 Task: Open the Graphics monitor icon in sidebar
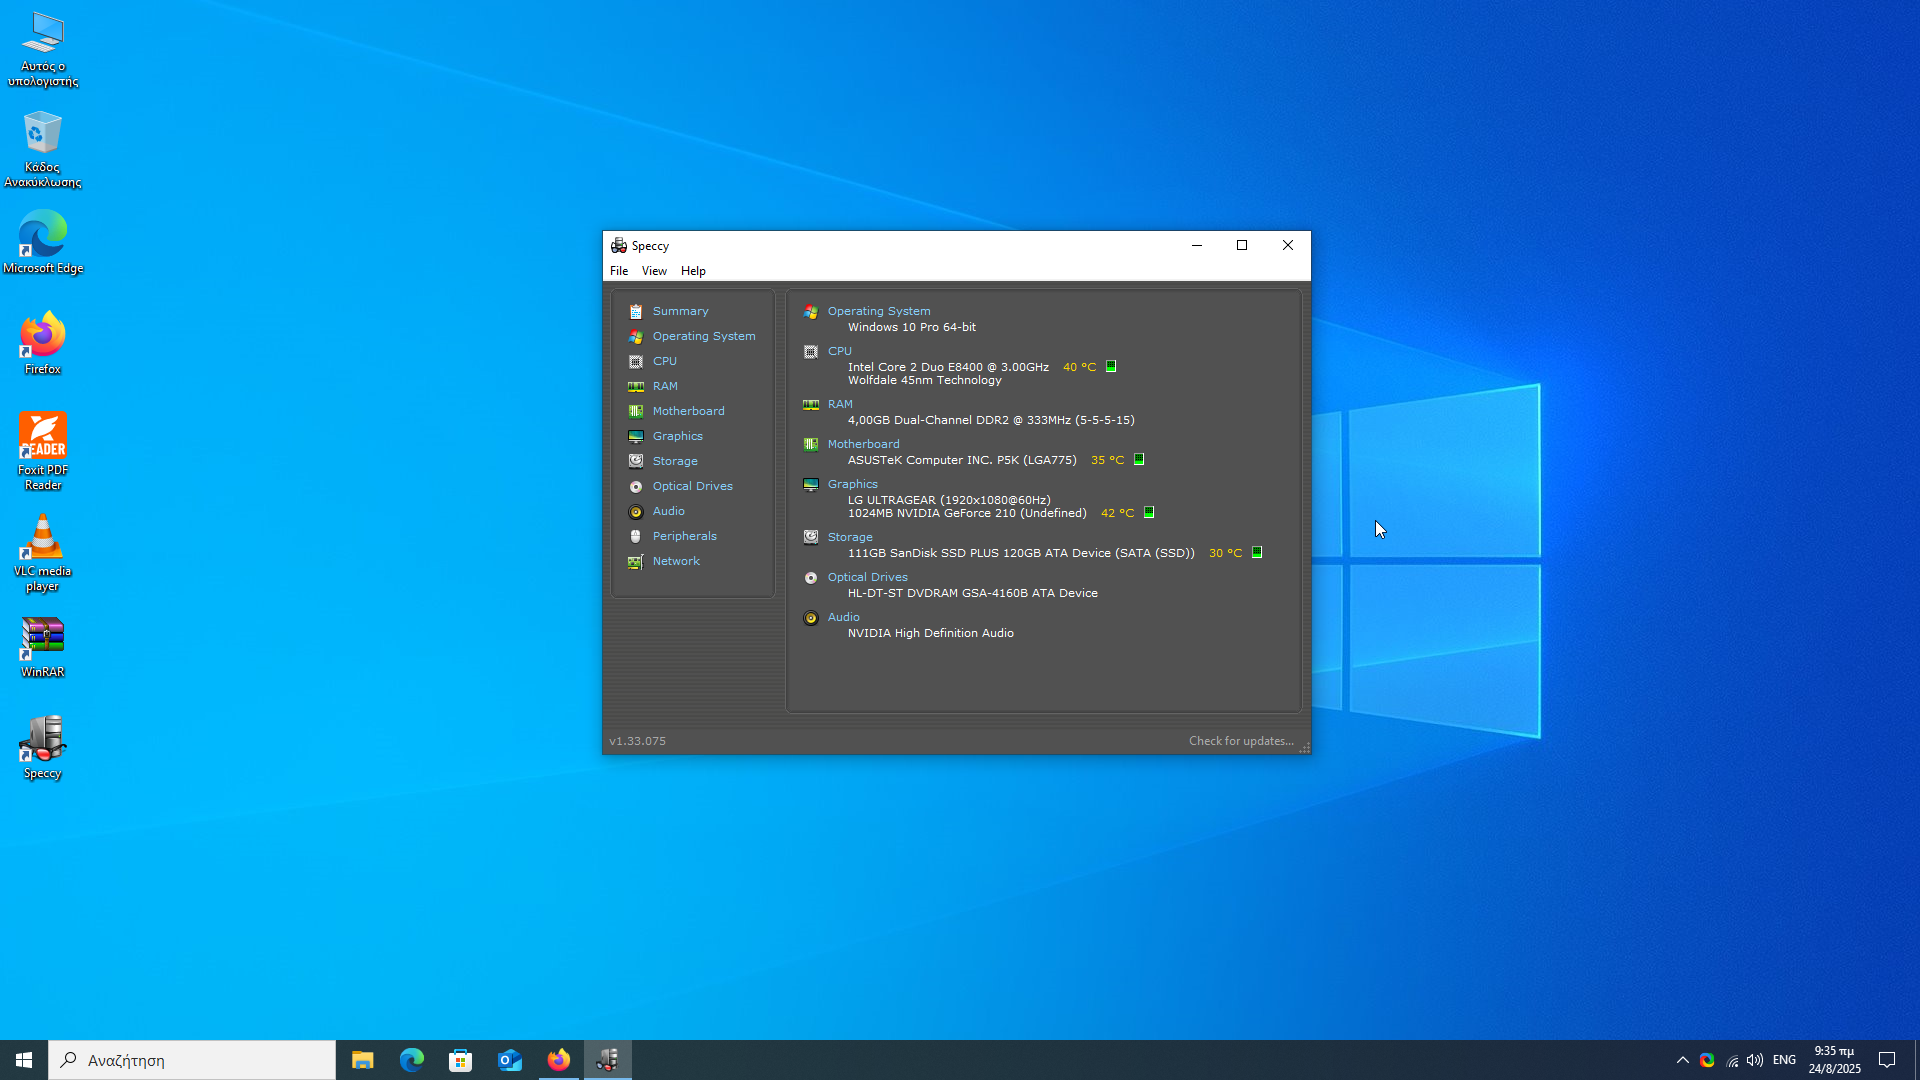[636, 437]
